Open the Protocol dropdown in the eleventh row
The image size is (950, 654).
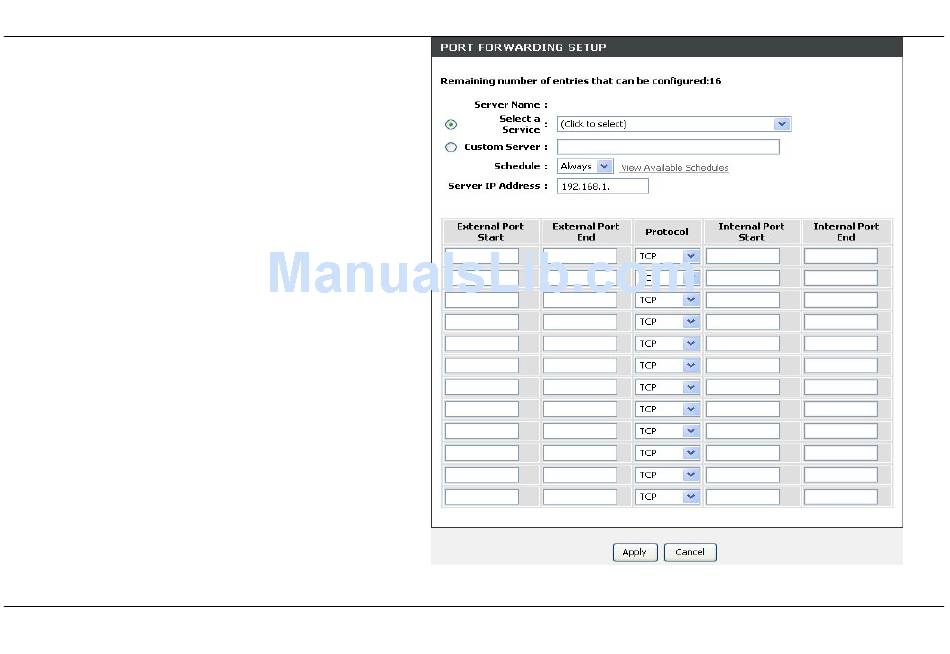(667, 475)
